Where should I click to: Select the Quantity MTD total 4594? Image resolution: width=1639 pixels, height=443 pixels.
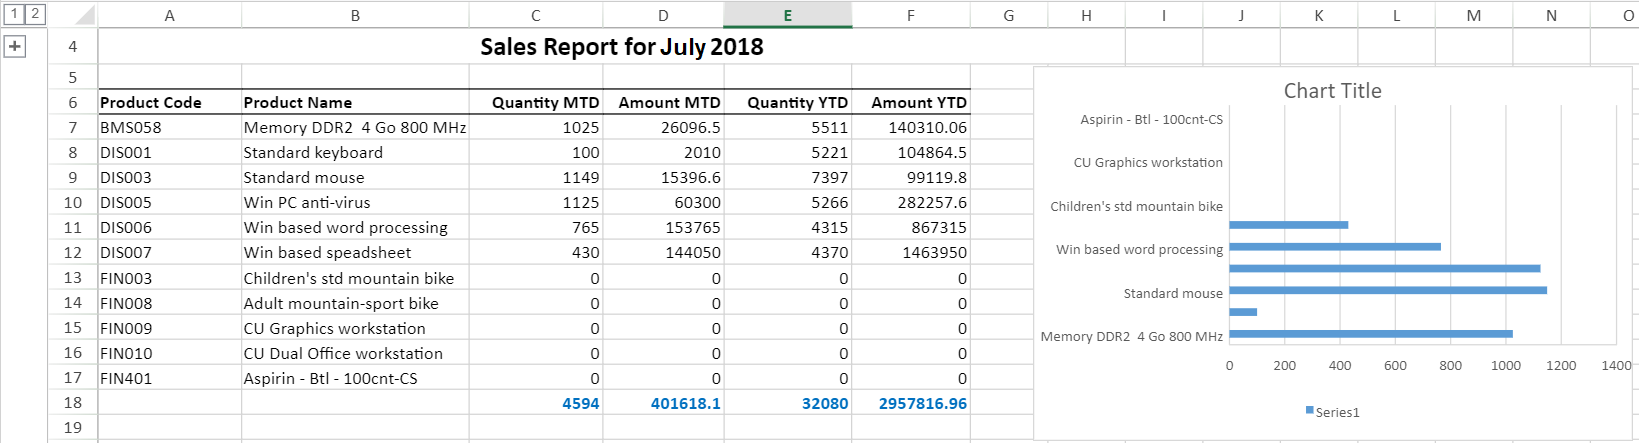(580, 403)
